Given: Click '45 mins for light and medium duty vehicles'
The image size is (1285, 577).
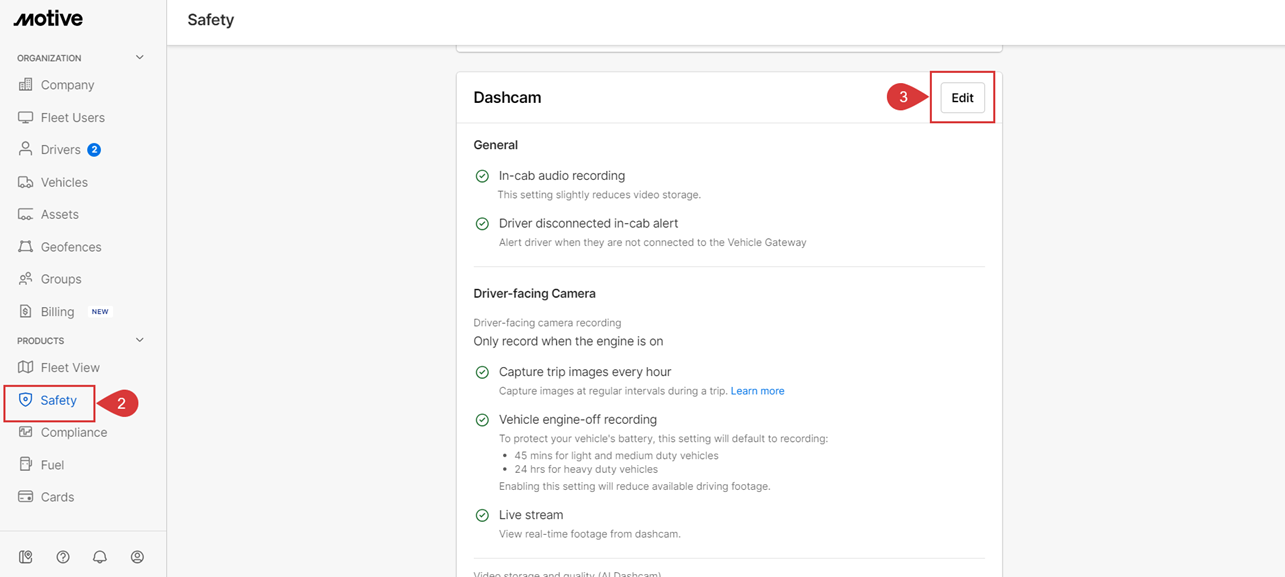Looking at the screenshot, I should pos(616,455).
